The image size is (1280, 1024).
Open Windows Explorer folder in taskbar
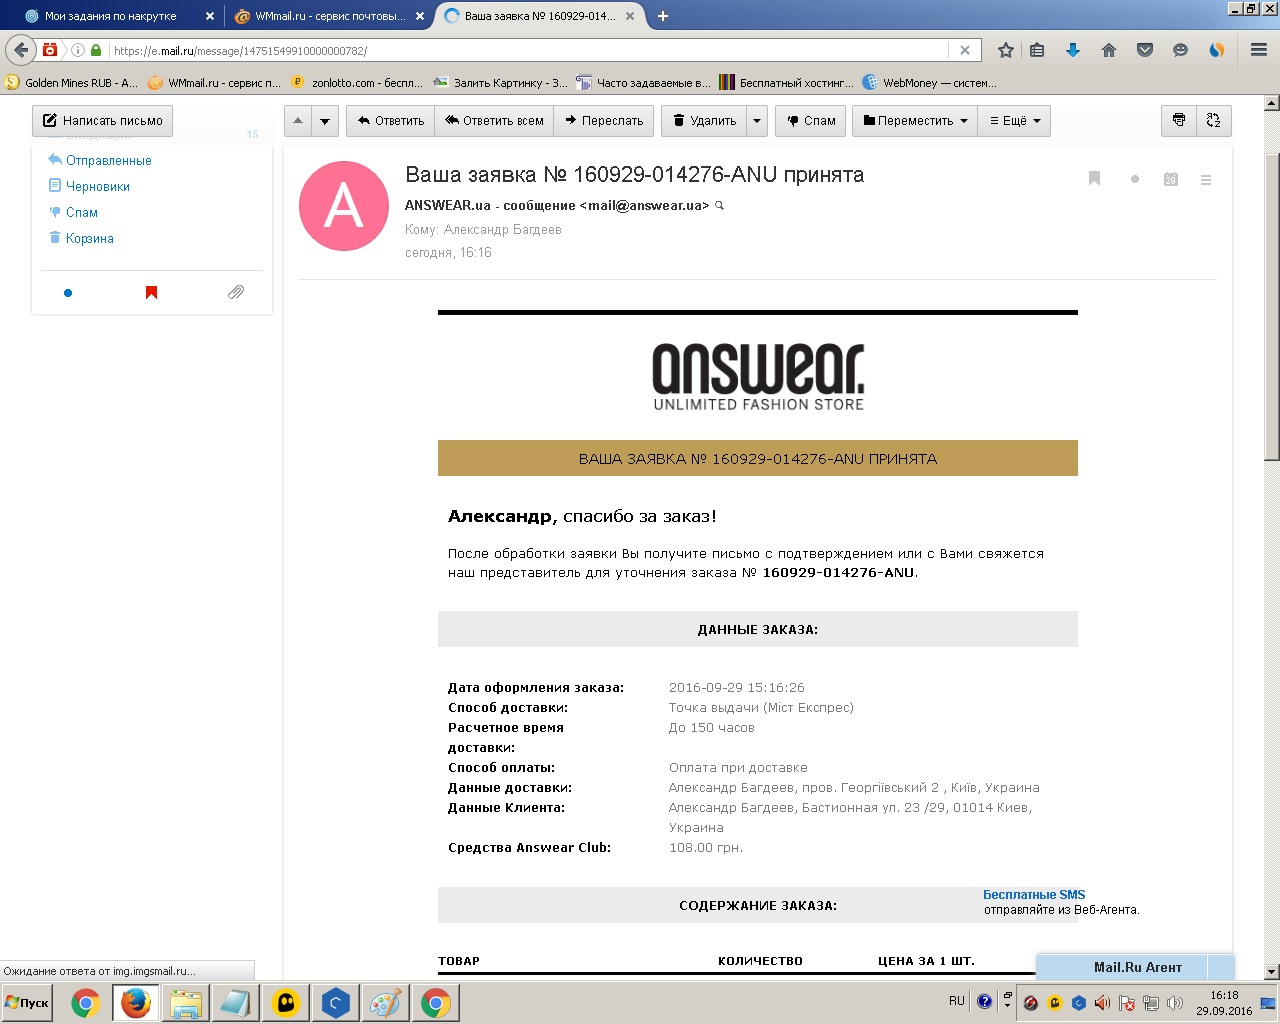(185, 1003)
